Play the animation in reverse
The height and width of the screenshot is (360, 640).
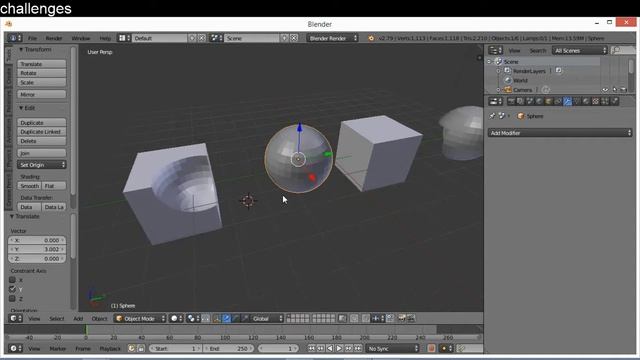point(330,348)
